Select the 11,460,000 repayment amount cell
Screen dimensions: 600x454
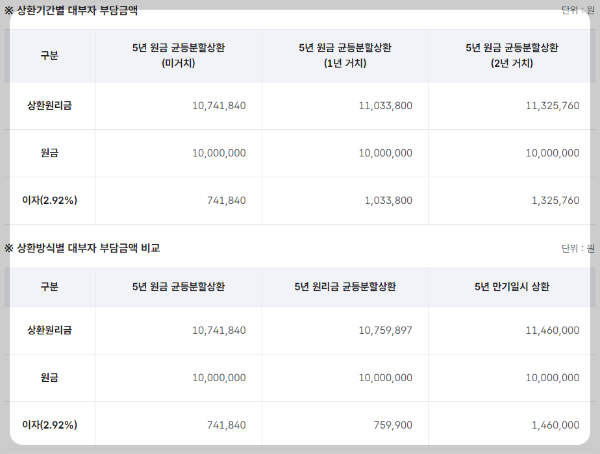coord(552,330)
